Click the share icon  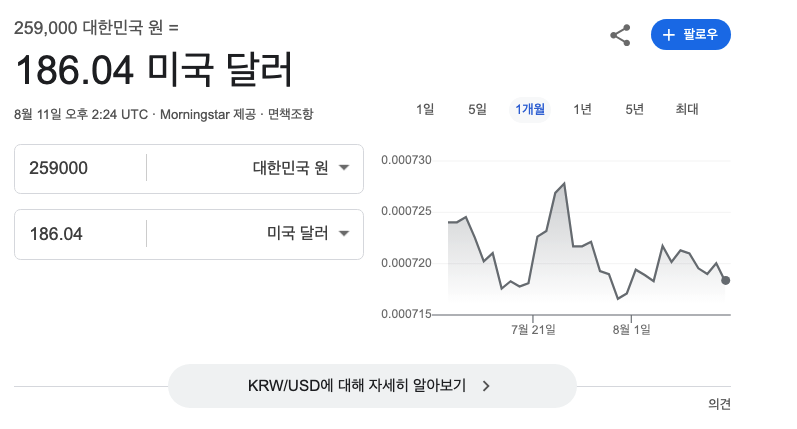(x=620, y=35)
